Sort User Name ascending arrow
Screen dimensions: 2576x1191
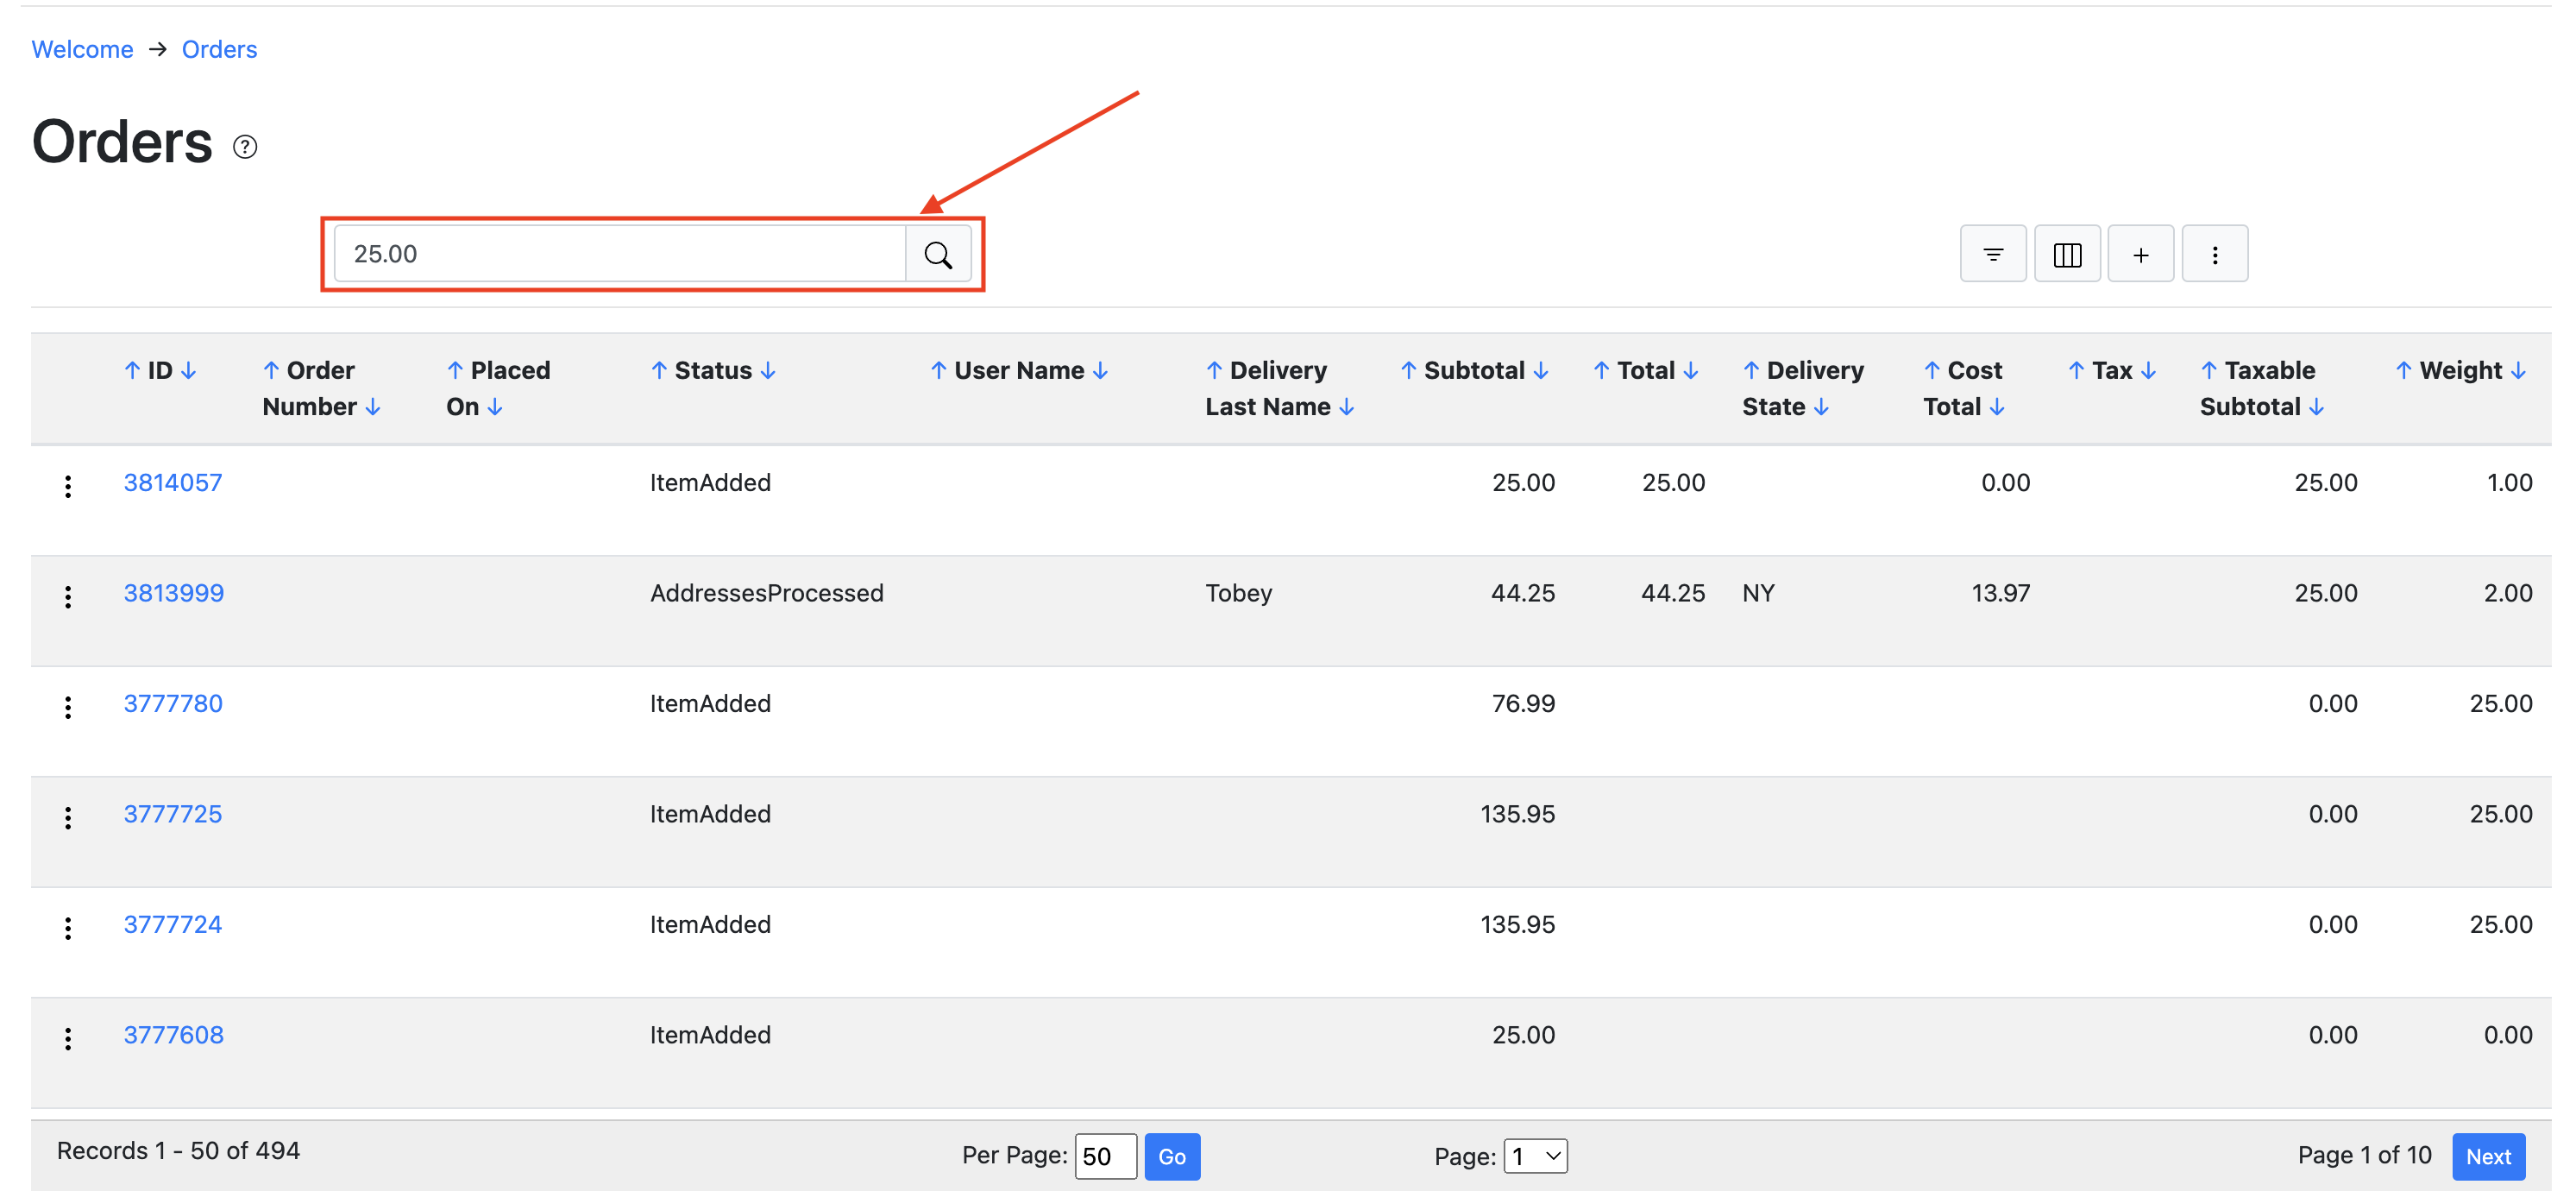(939, 370)
